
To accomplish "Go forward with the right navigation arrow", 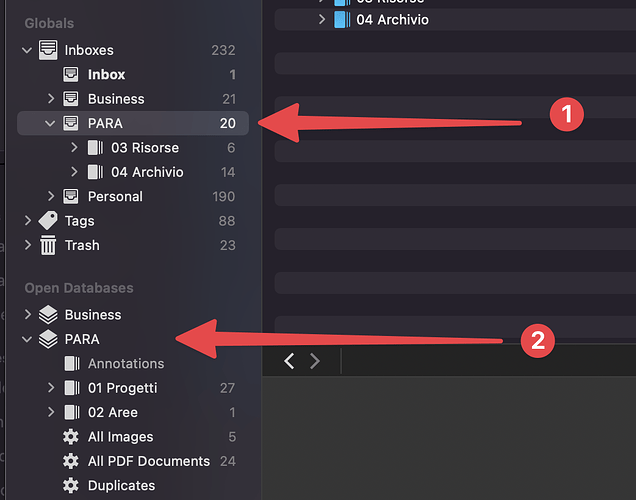I will [x=315, y=361].
